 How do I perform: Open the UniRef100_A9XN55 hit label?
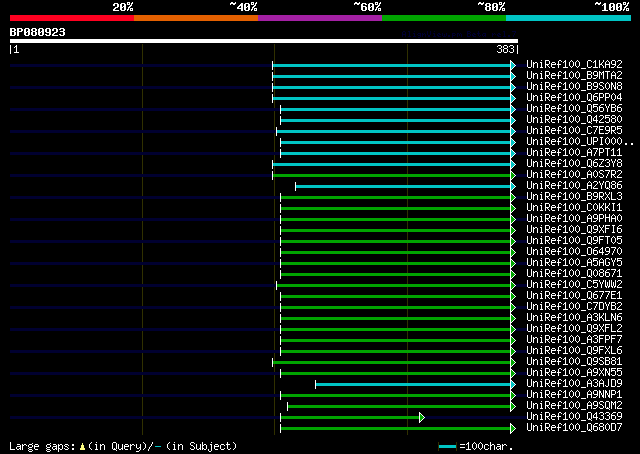[574, 373]
